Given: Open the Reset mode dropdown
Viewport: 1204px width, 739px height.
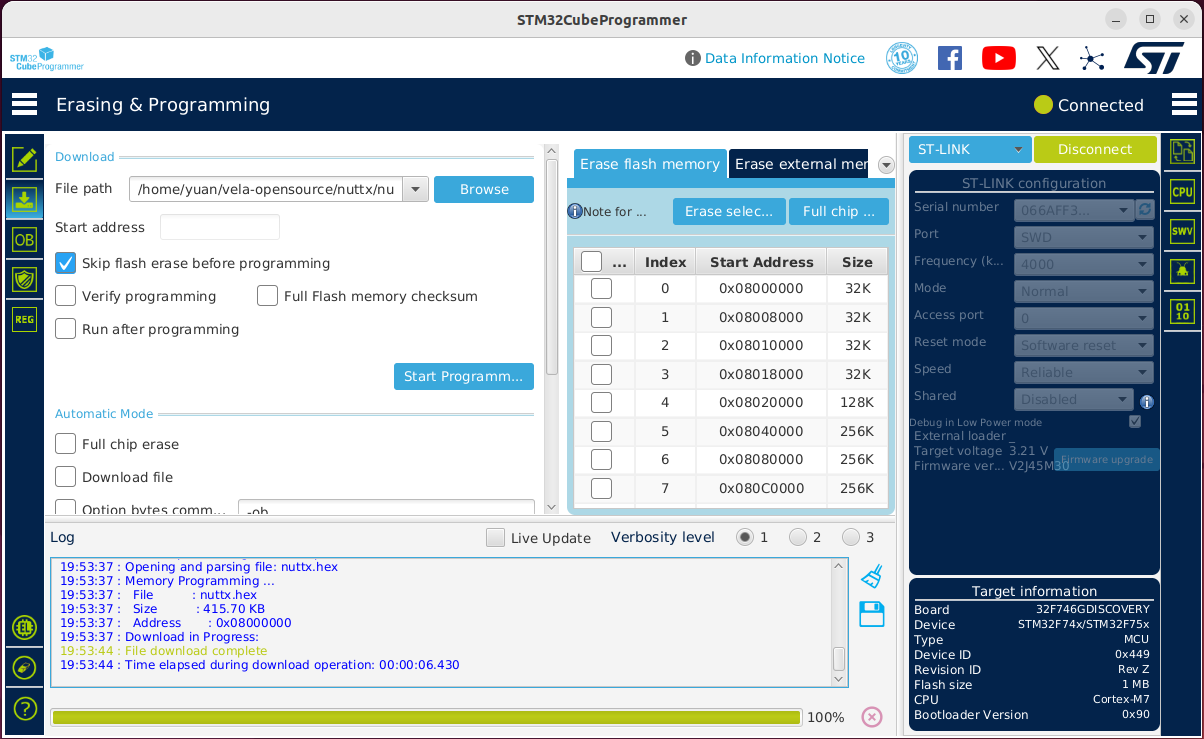Looking at the screenshot, I should pos(1084,345).
